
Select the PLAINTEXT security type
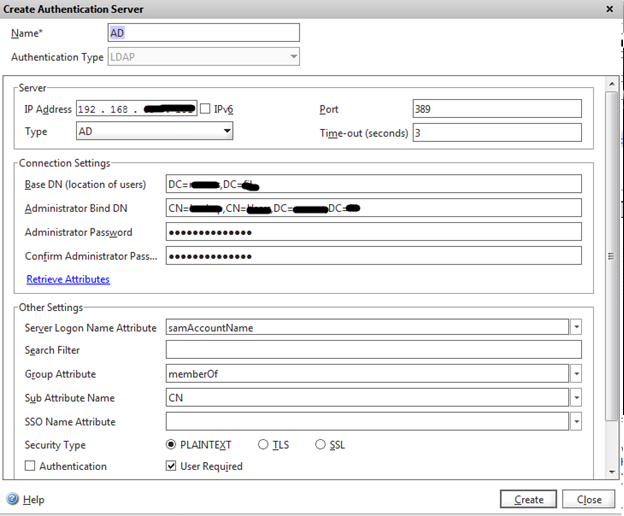point(171,444)
